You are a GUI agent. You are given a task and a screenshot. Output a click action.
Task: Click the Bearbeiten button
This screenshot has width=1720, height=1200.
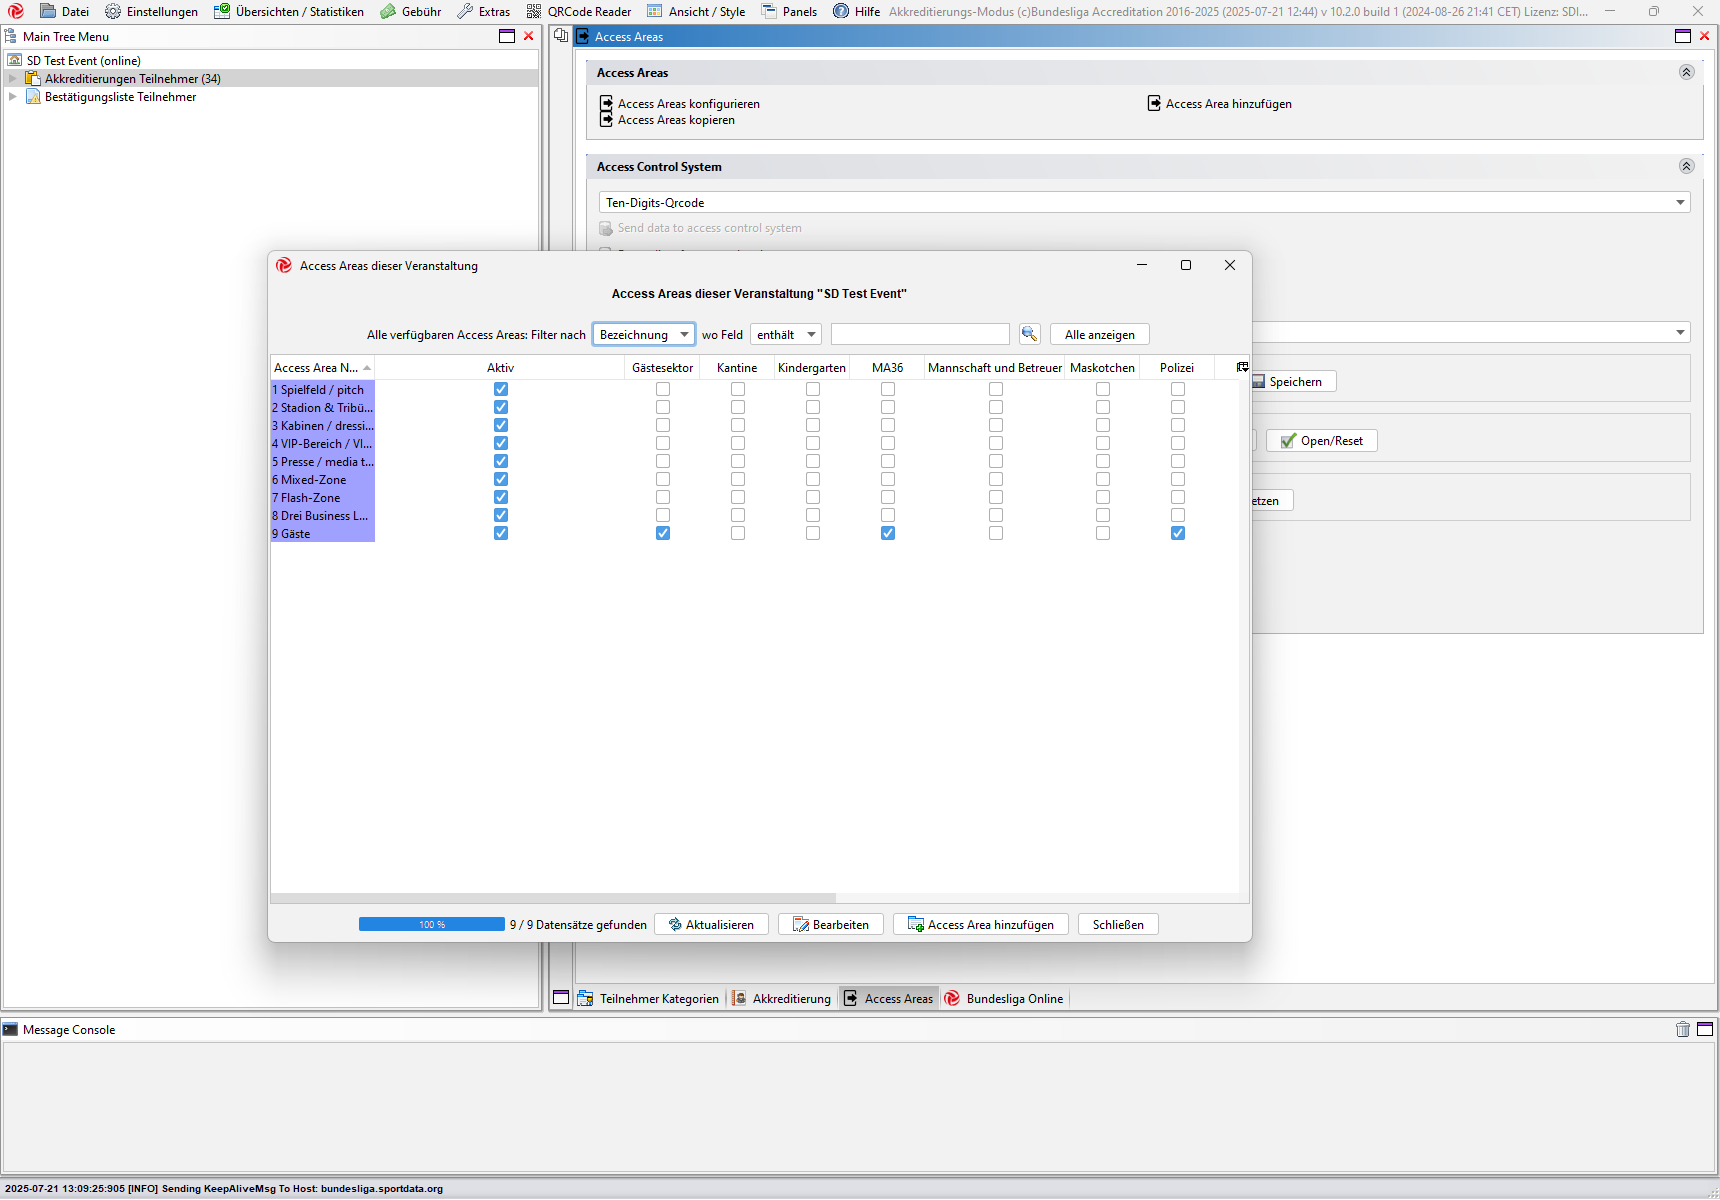[x=830, y=924]
